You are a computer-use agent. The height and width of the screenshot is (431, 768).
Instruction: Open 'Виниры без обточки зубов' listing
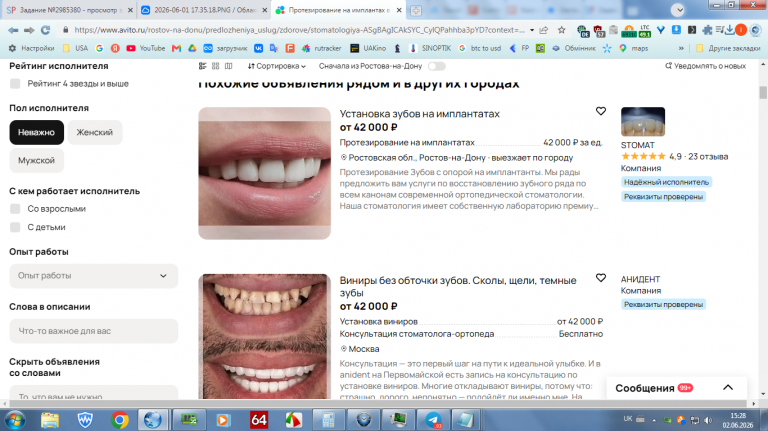coord(458,287)
